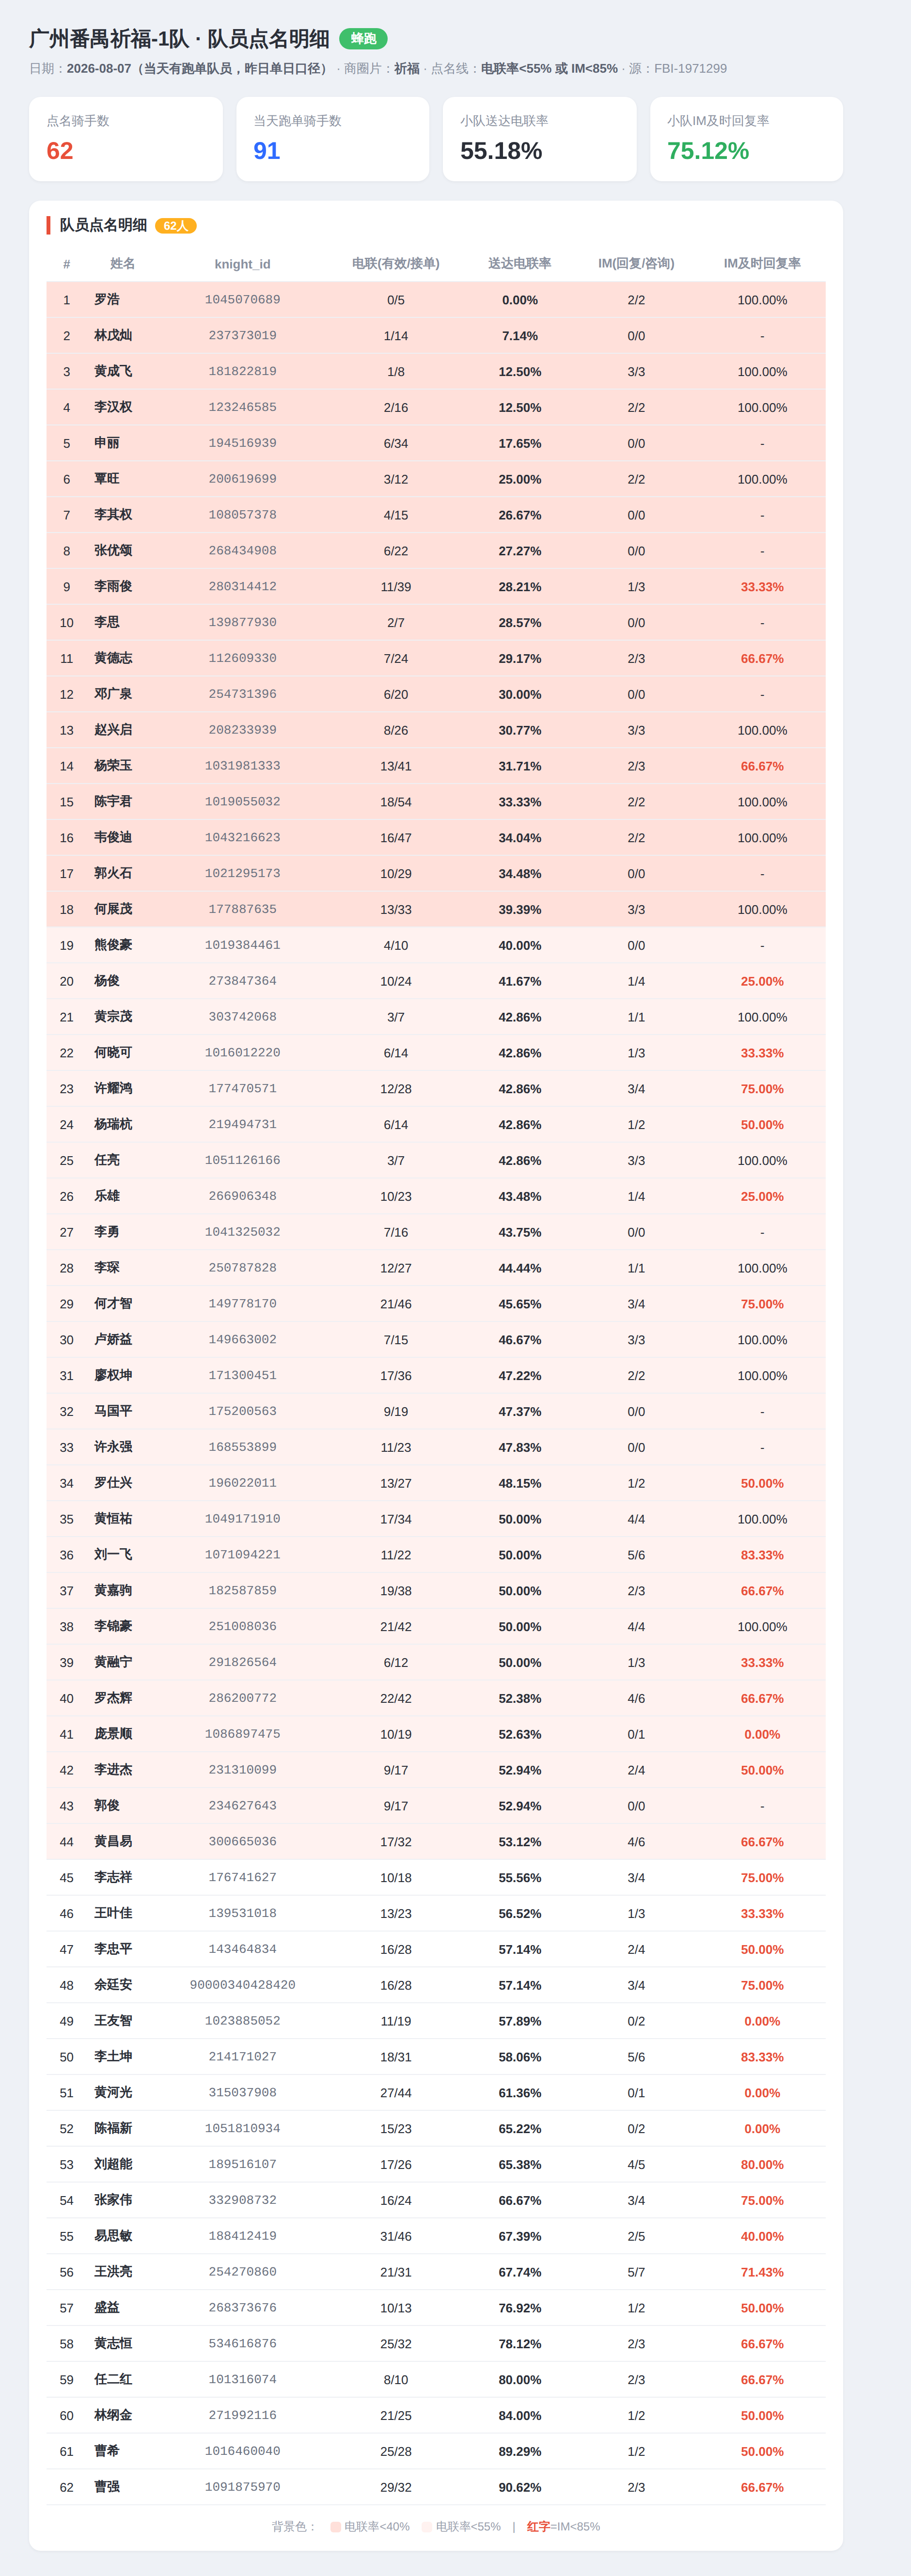Click the red 33.33% value for 李雨俊
The image size is (911, 2576).
[x=762, y=587]
